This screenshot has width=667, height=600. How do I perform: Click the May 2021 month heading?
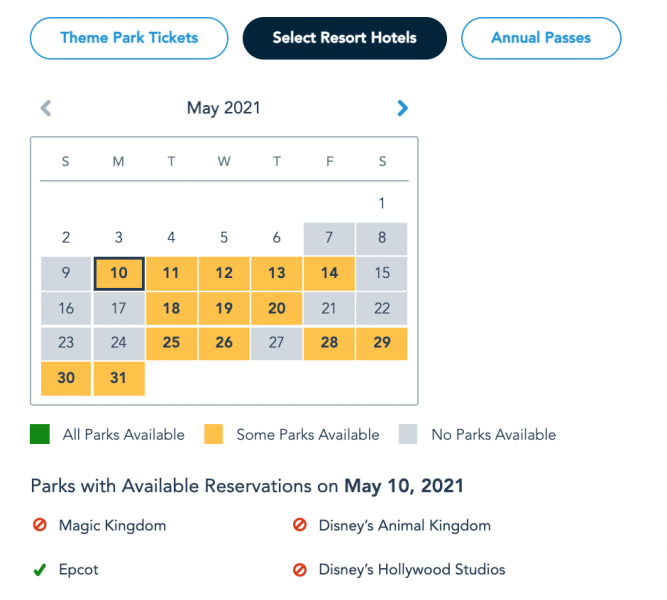point(224,108)
